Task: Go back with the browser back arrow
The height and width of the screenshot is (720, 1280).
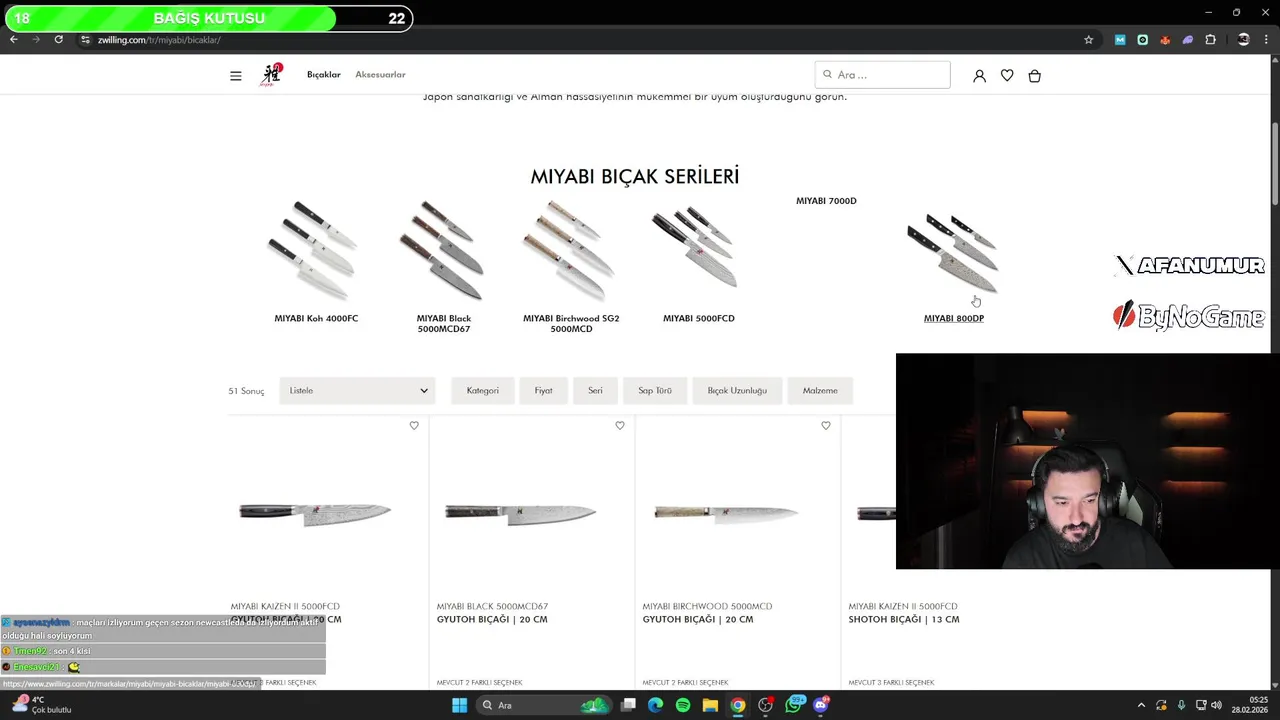Action: tap(13, 40)
